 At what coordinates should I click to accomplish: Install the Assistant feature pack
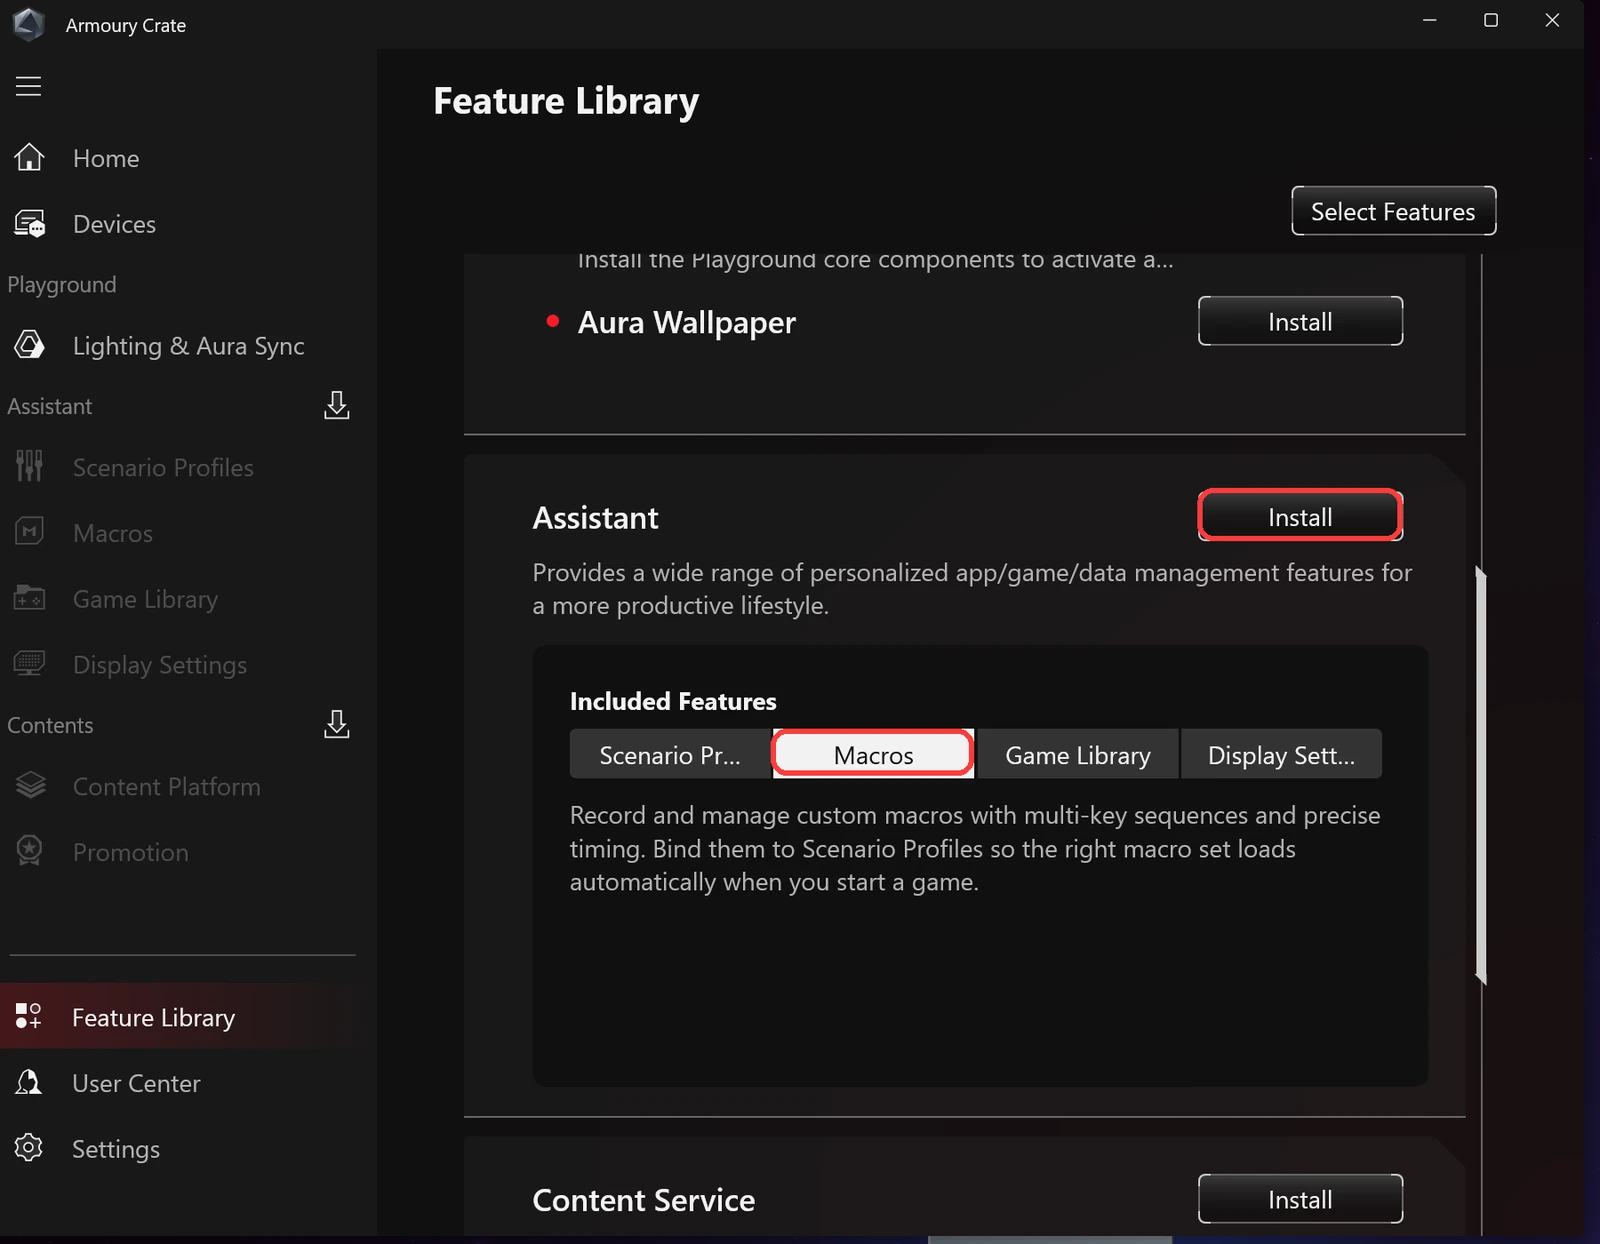(x=1300, y=516)
